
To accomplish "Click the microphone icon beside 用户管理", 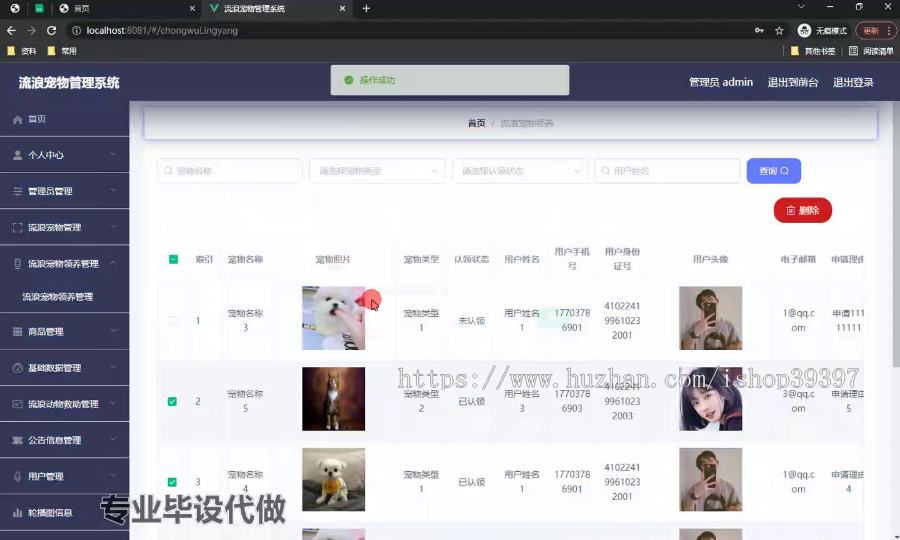I will pyautogui.click(x=17, y=476).
